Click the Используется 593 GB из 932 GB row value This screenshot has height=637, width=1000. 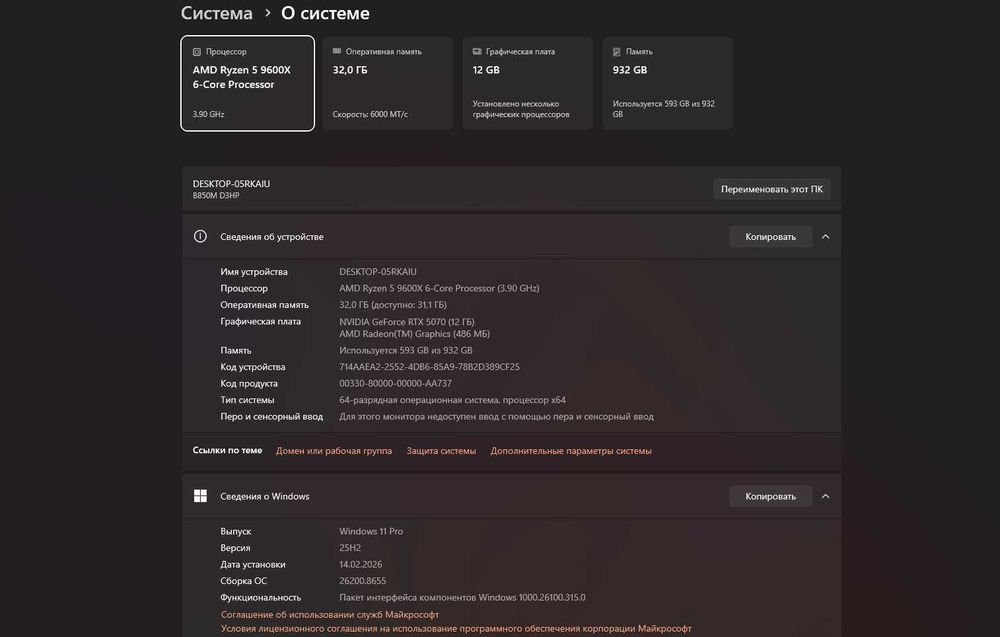[x=406, y=351]
